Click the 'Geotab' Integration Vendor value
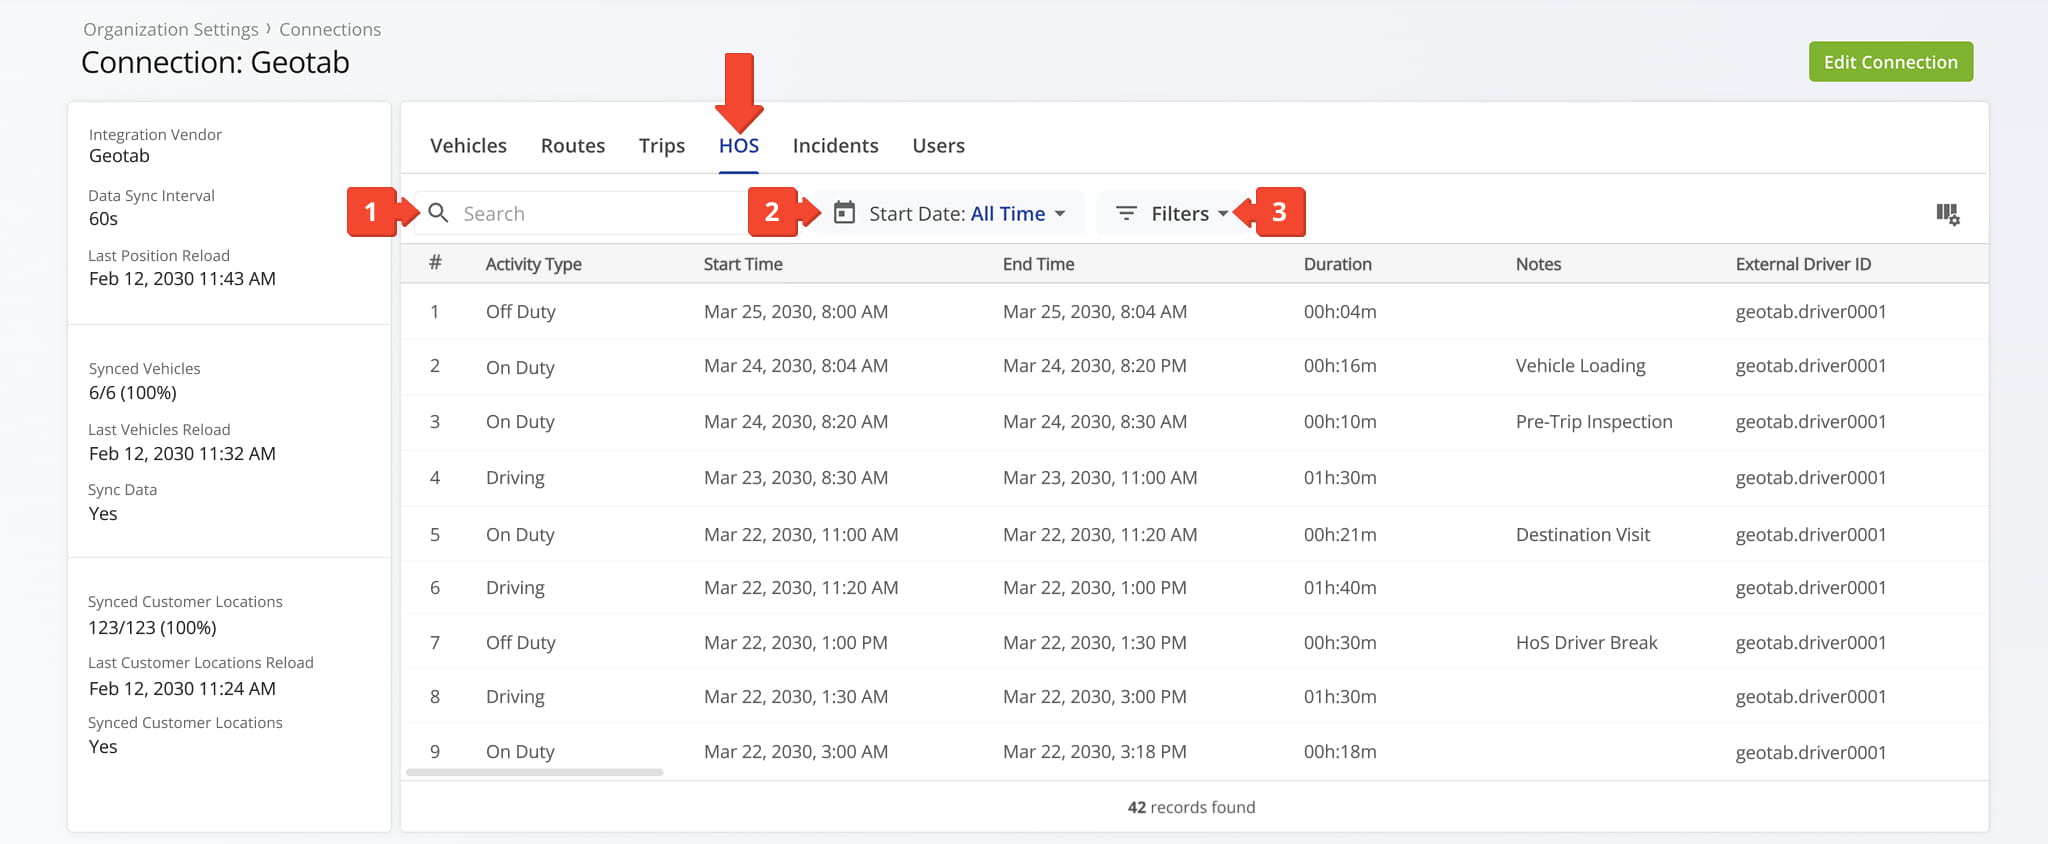Screen dimensions: 2048x844 click(119, 156)
